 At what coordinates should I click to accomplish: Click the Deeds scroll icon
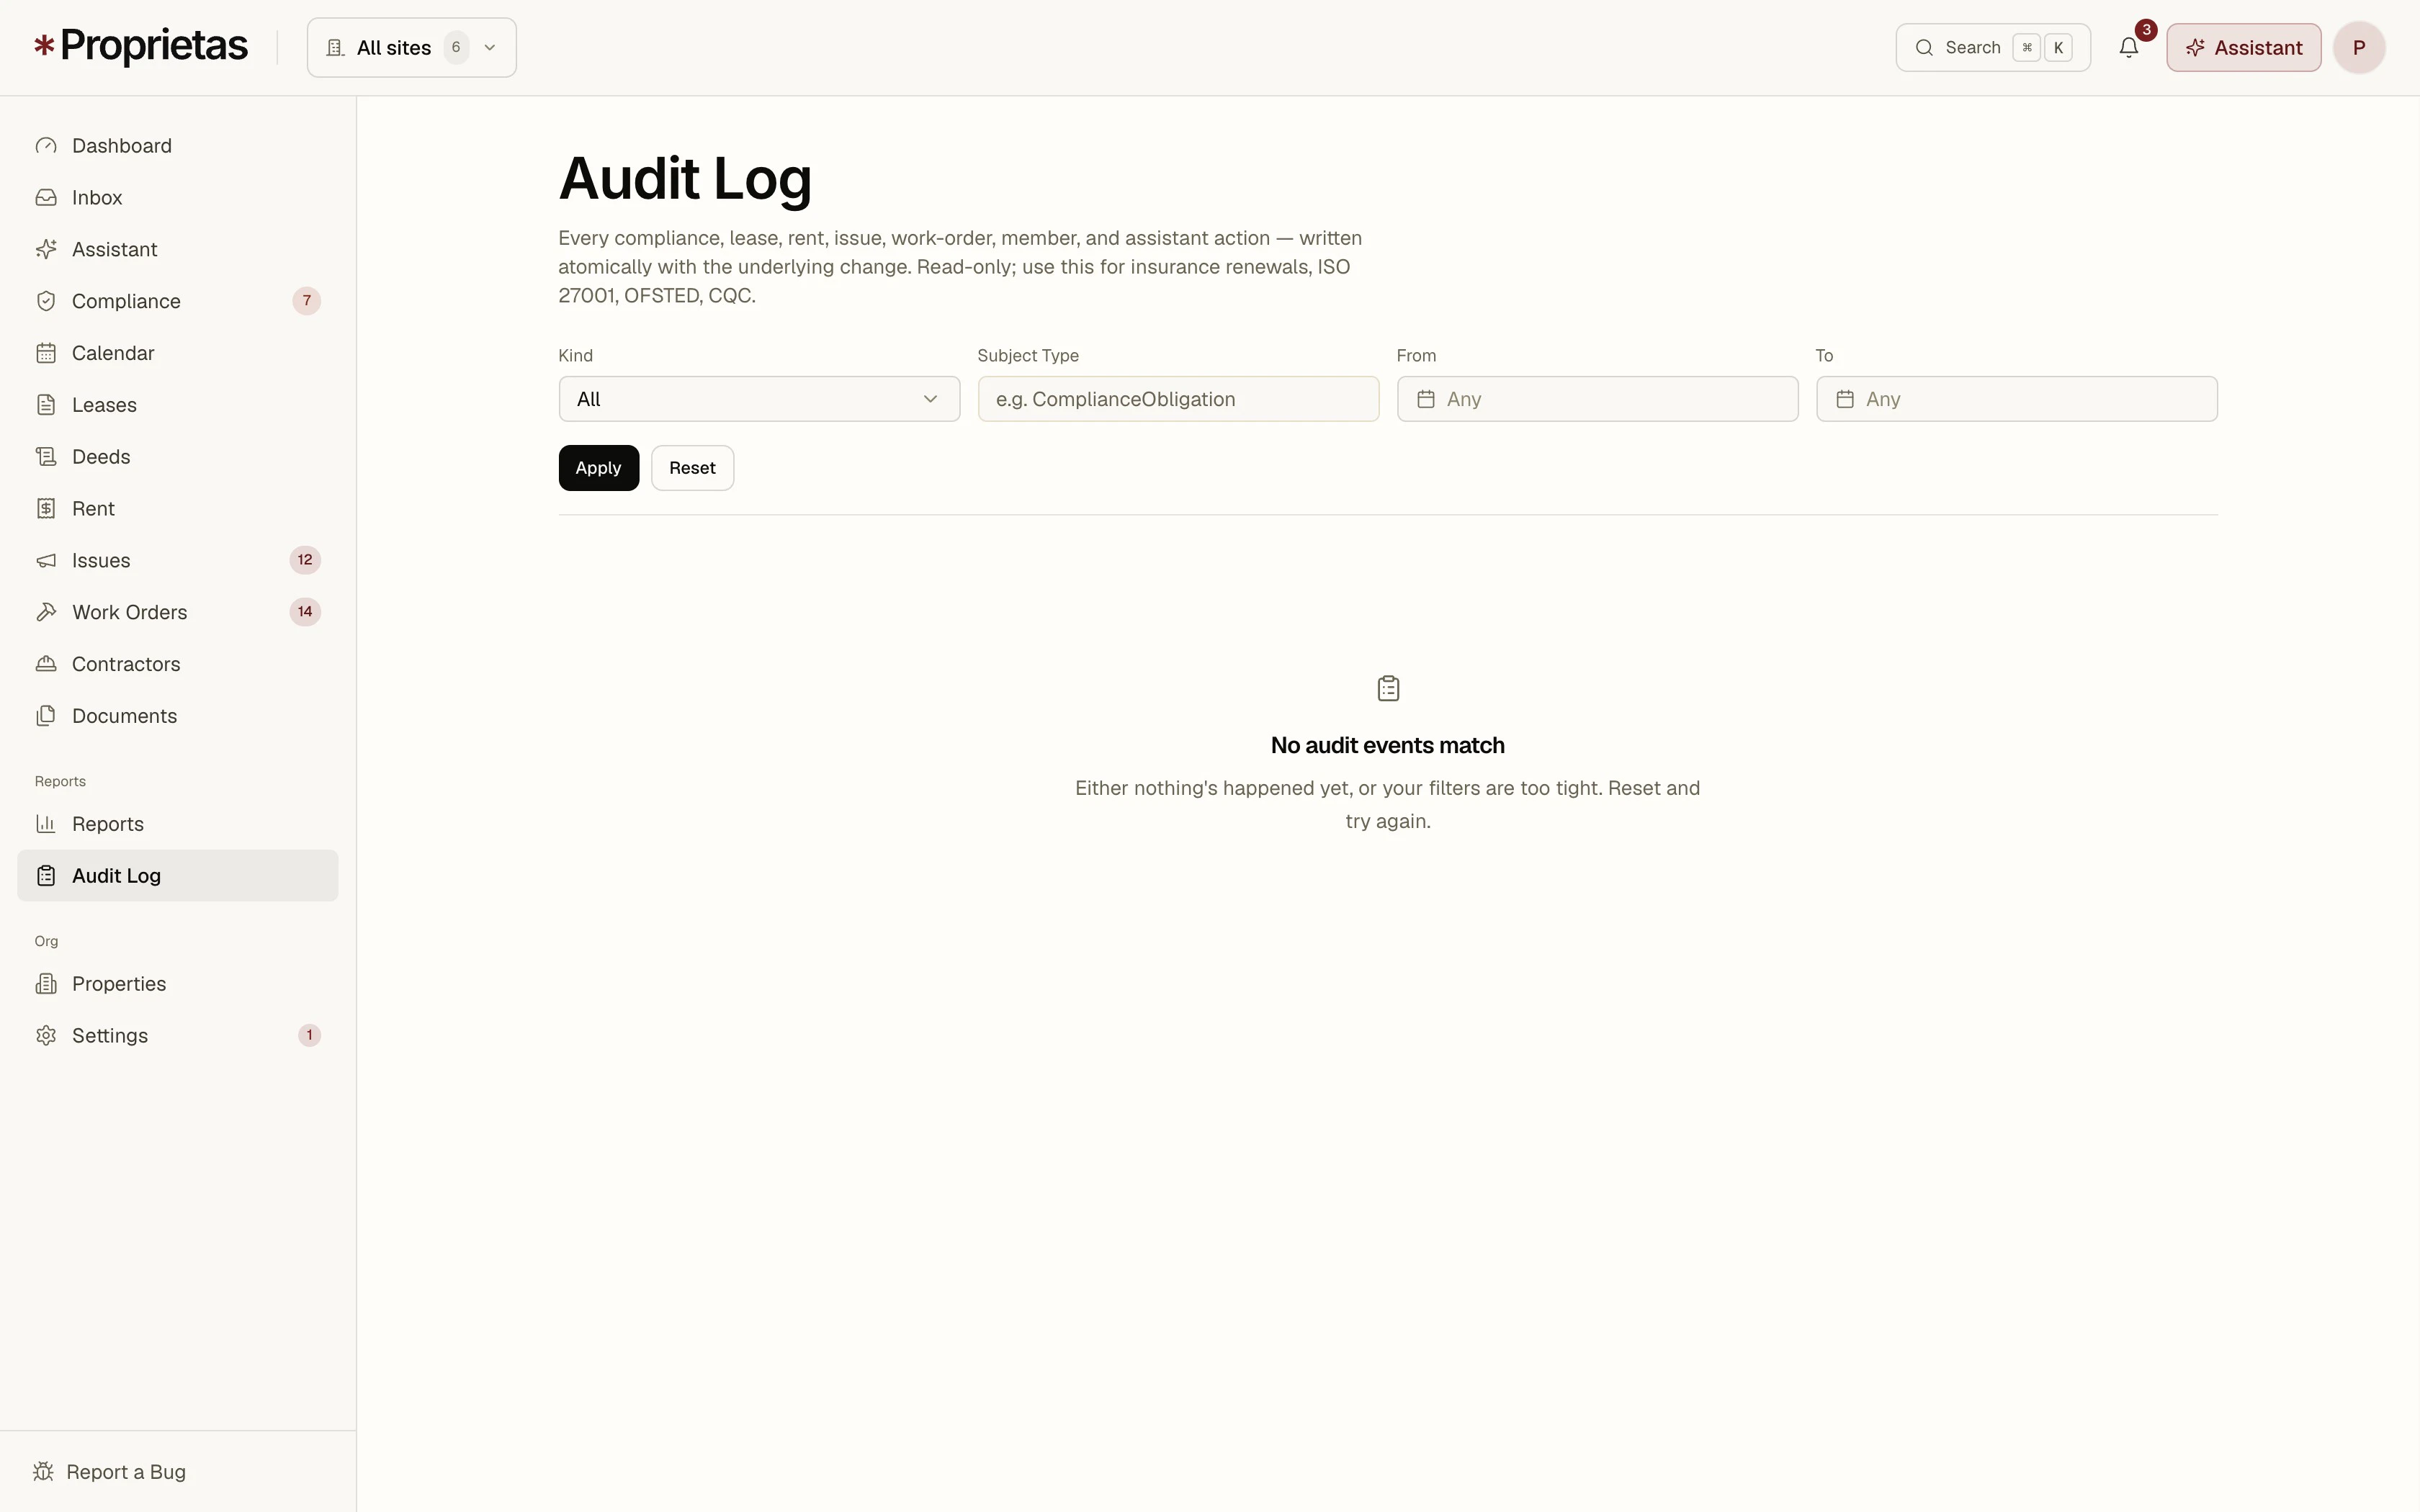click(46, 457)
